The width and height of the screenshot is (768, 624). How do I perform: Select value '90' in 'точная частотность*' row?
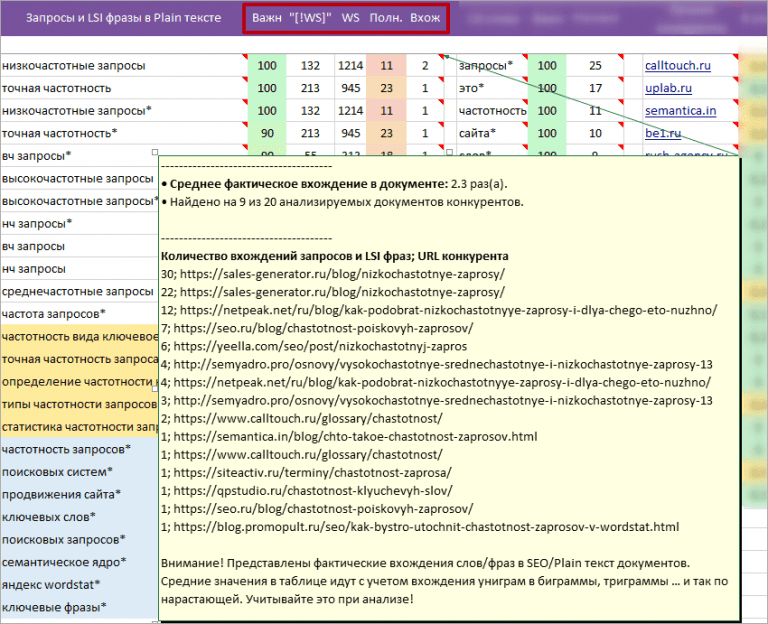267,133
